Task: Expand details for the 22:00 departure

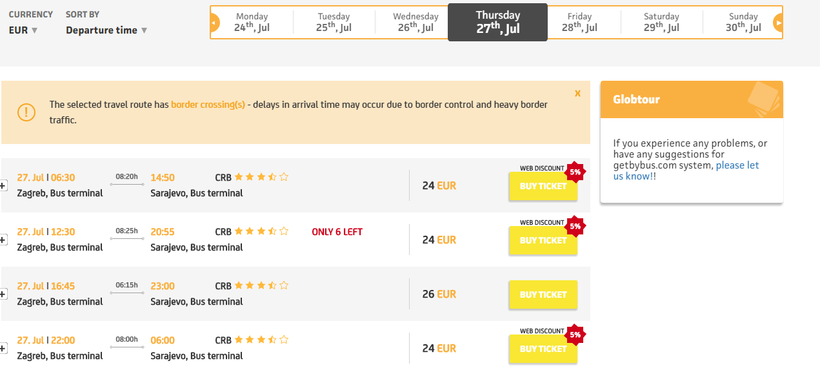Action: click(3, 349)
